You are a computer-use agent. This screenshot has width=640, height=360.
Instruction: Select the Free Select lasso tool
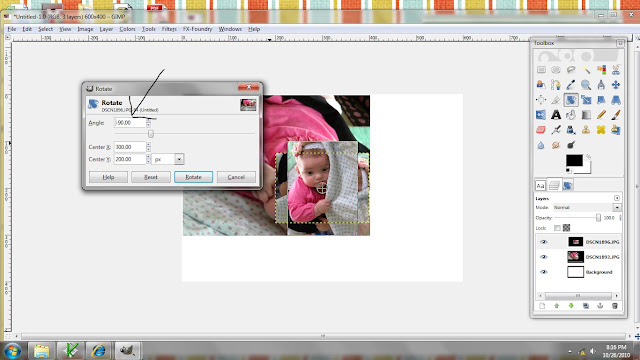pos(571,70)
